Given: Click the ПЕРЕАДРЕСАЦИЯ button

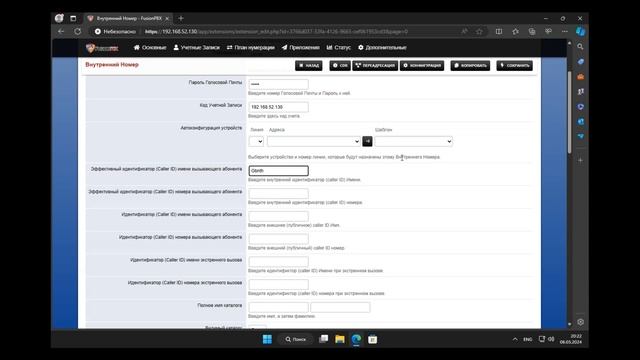Looking at the screenshot, I should (x=375, y=66).
